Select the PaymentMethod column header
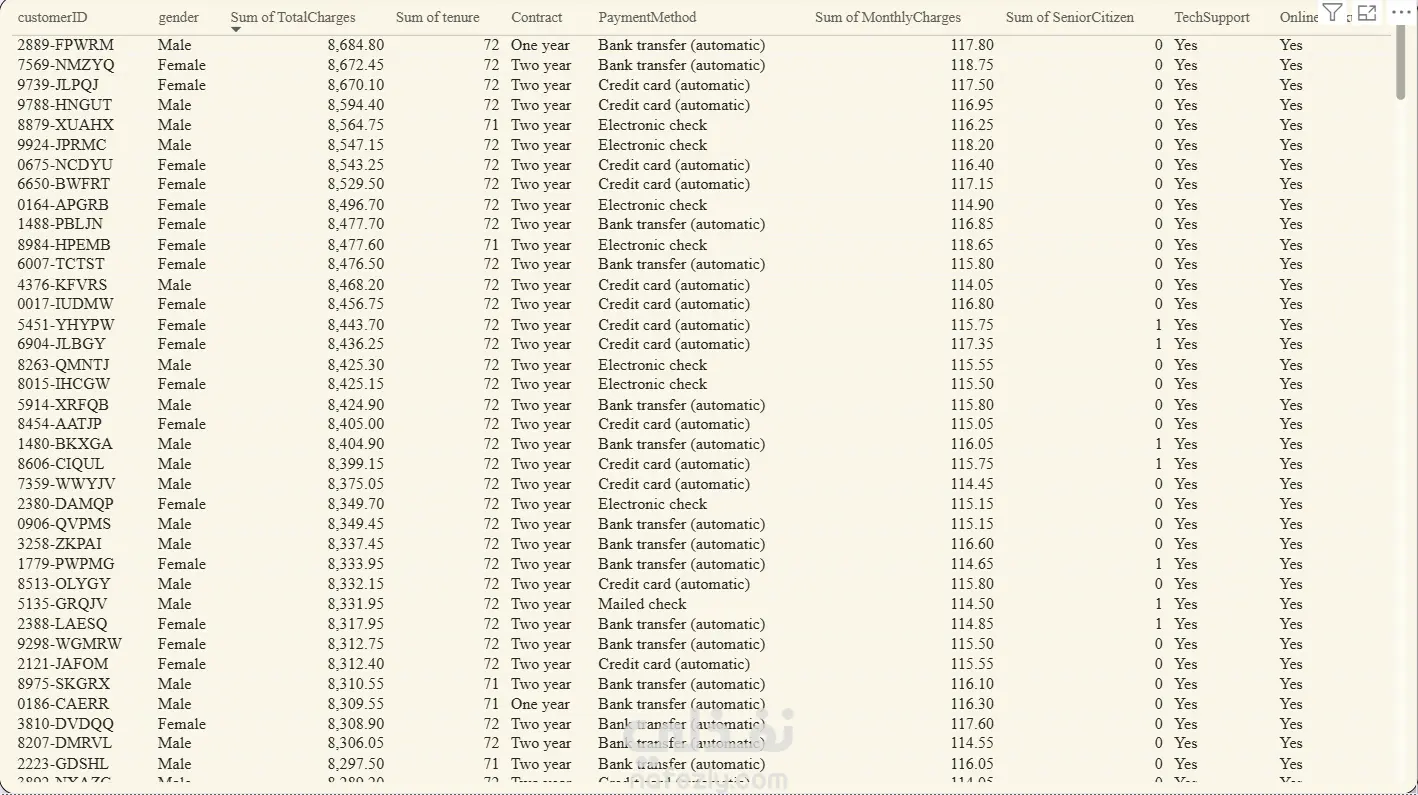The image size is (1418, 795). (647, 17)
